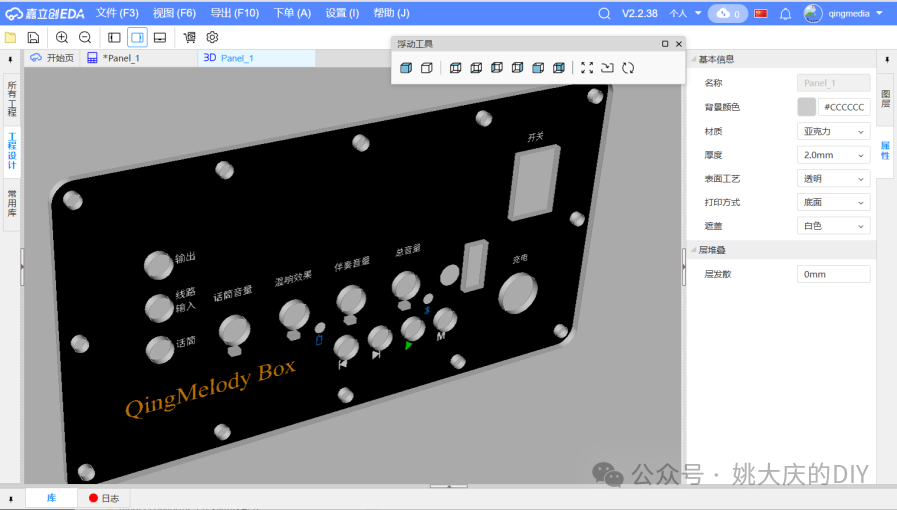The height and width of the screenshot is (510, 897).
Task: Click the 名称 Panel_1 field
Action: pyautogui.click(x=834, y=83)
